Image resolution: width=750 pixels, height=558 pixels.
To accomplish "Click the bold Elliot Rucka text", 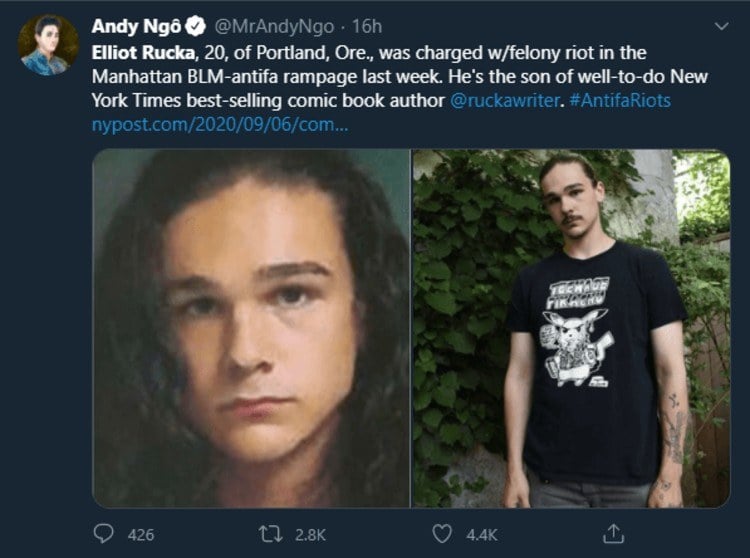I will coord(143,53).
